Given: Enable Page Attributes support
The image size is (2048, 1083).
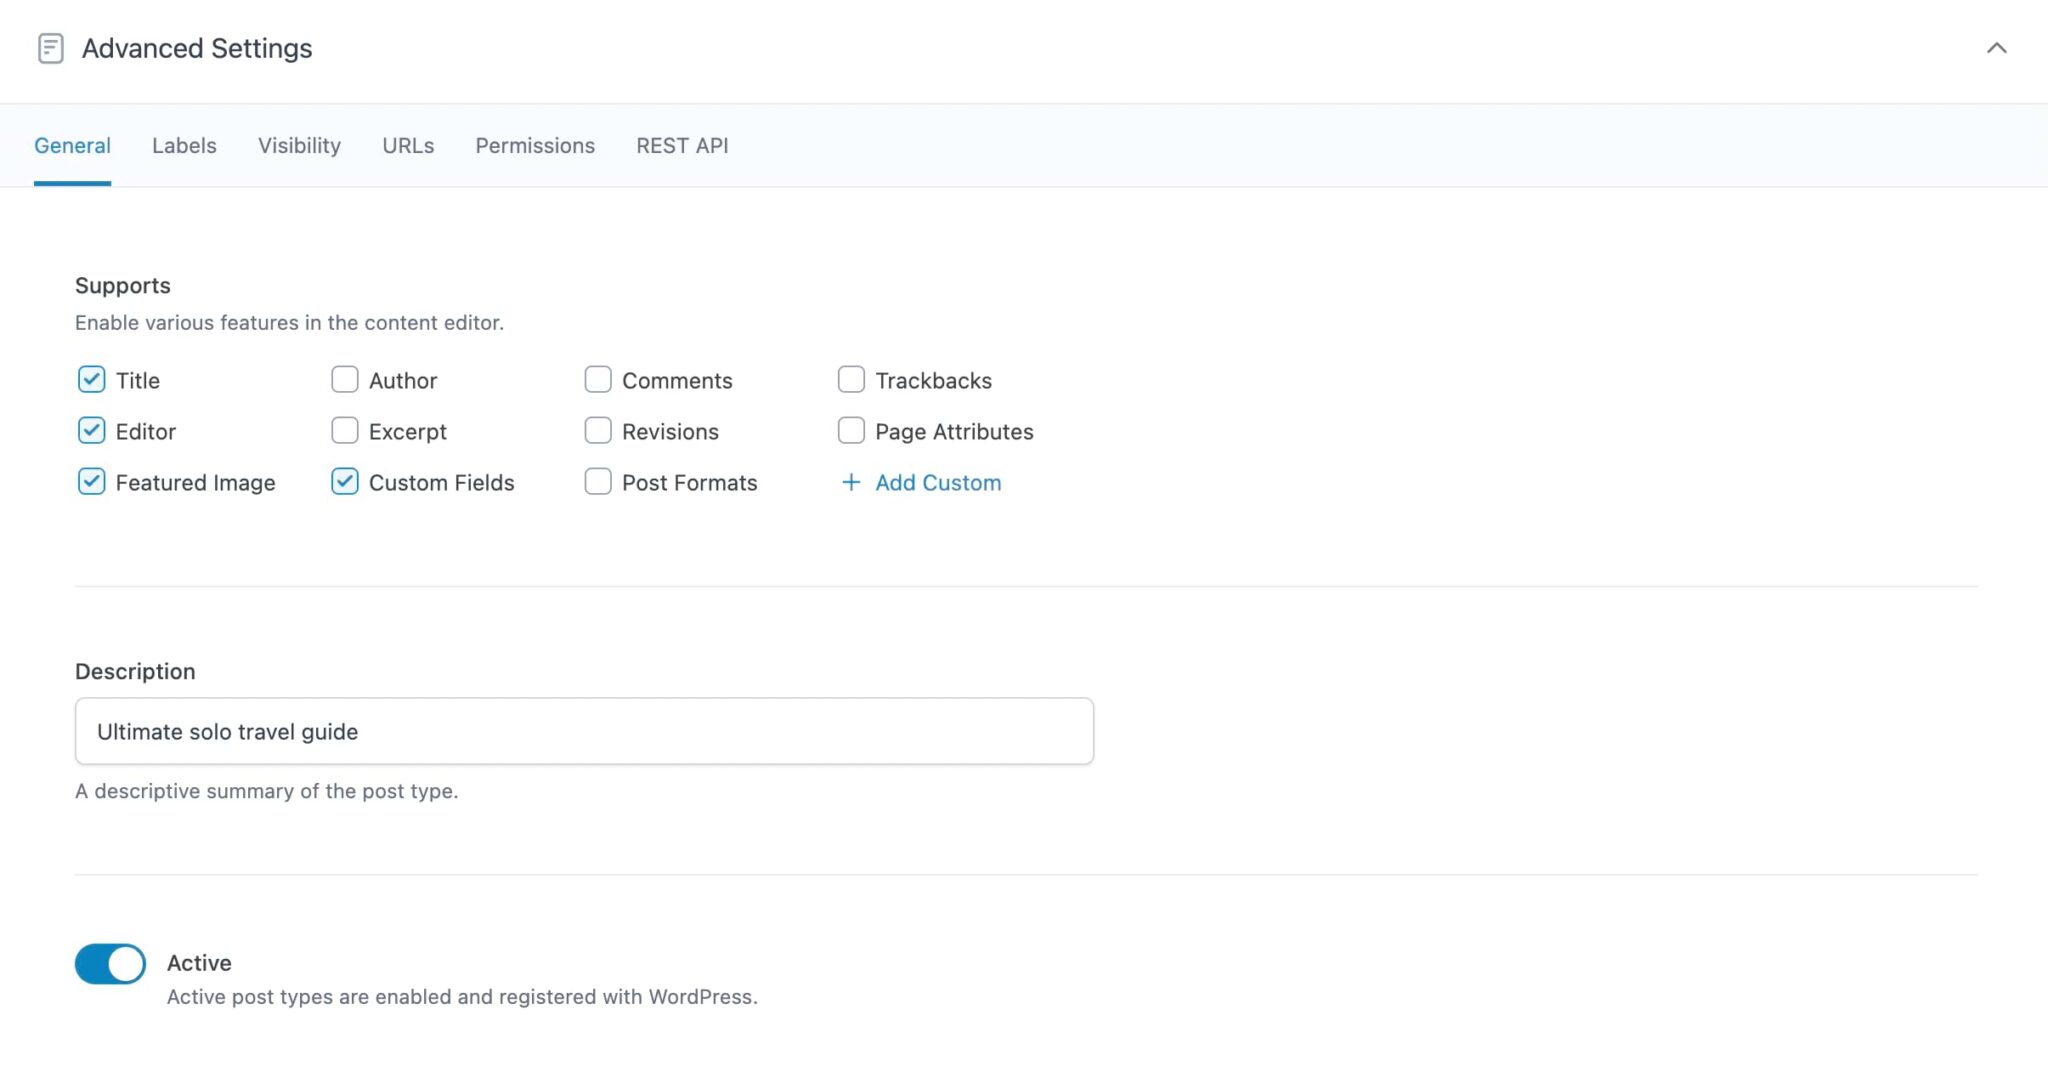Looking at the screenshot, I should pyautogui.click(x=850, y=431).
